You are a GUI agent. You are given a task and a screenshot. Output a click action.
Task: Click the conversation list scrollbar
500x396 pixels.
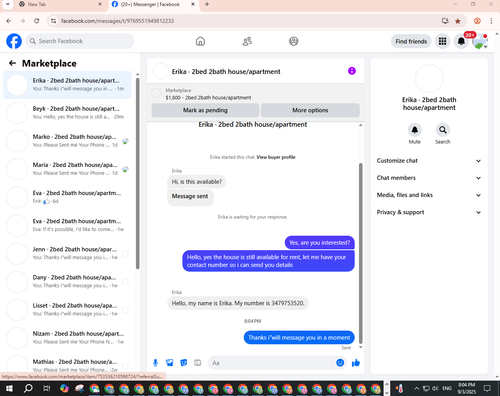tap(138, 173)
